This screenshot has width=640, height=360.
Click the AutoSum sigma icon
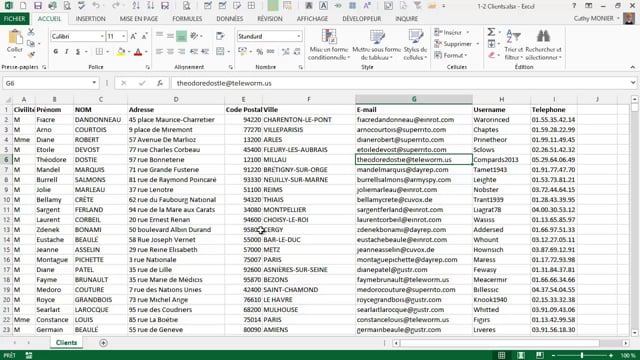491,32
